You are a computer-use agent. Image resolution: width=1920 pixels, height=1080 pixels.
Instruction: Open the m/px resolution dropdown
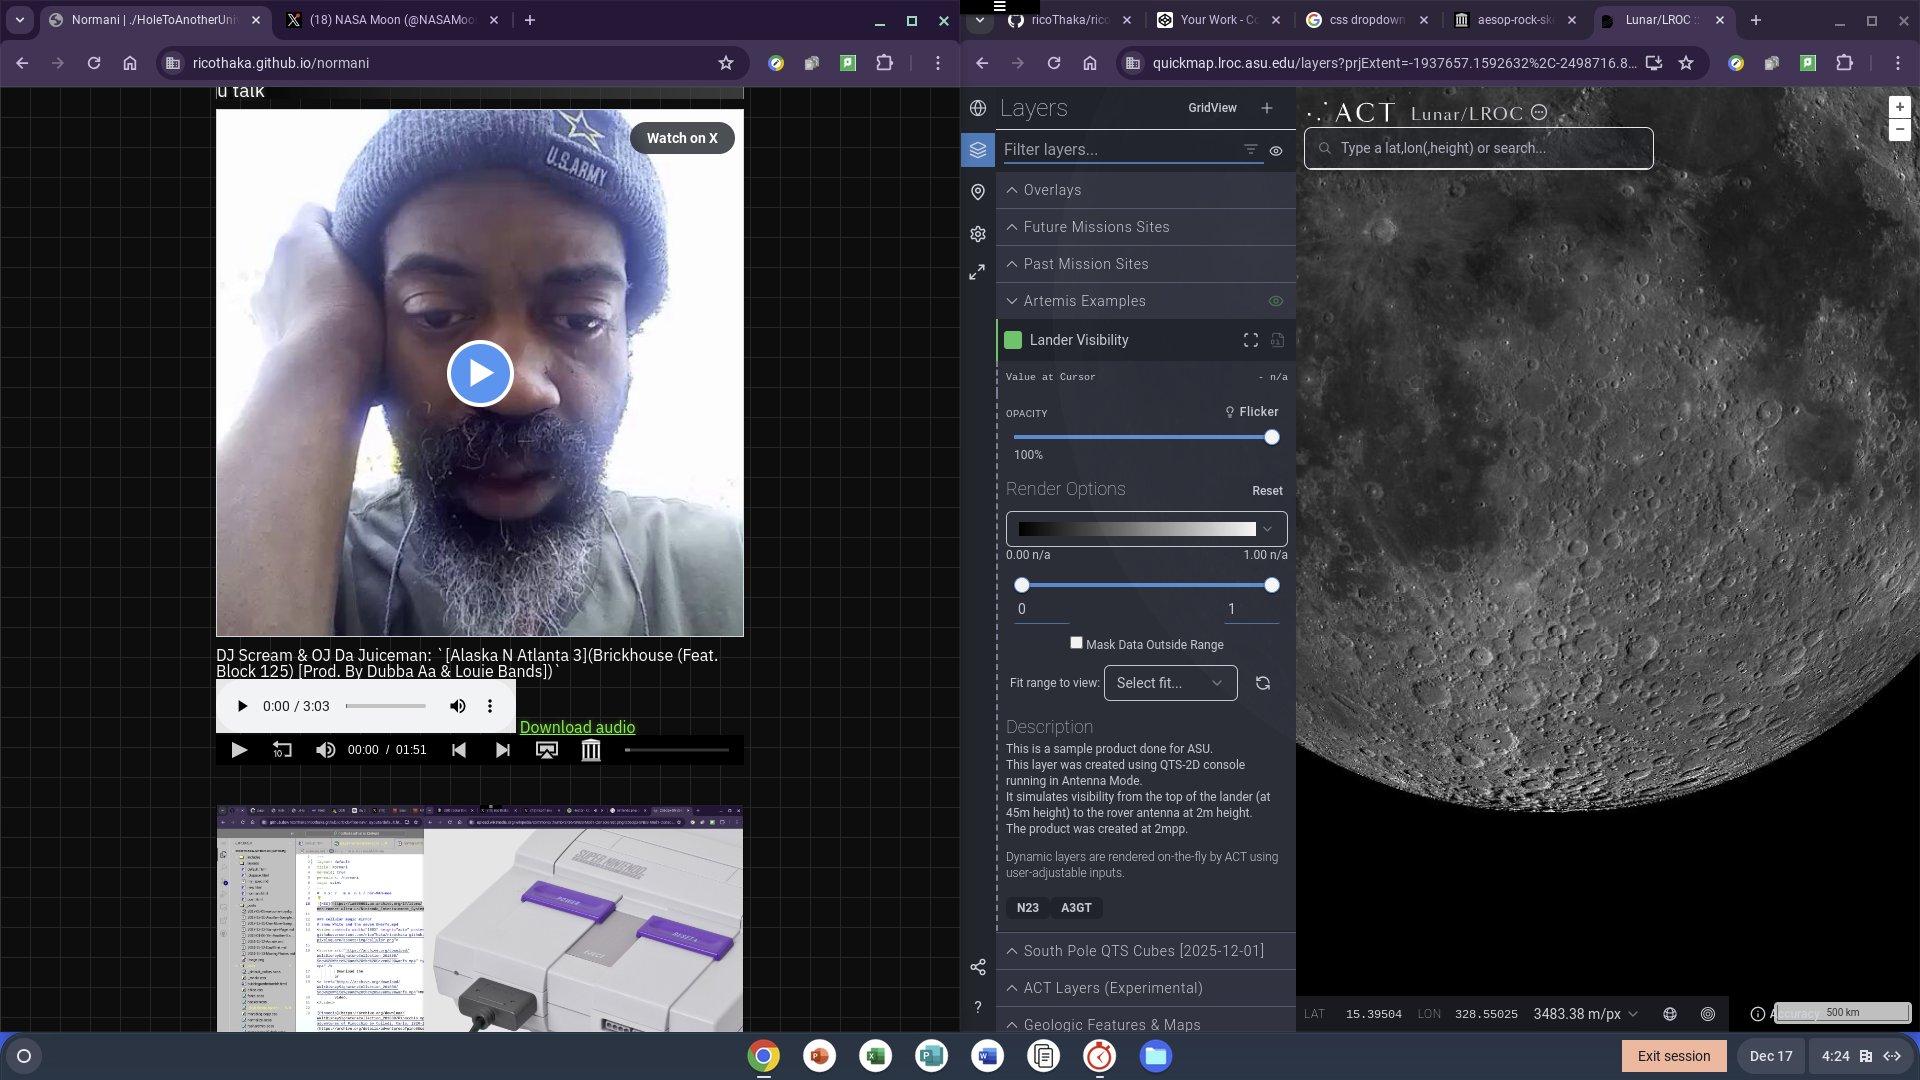pos(1586,1014)
